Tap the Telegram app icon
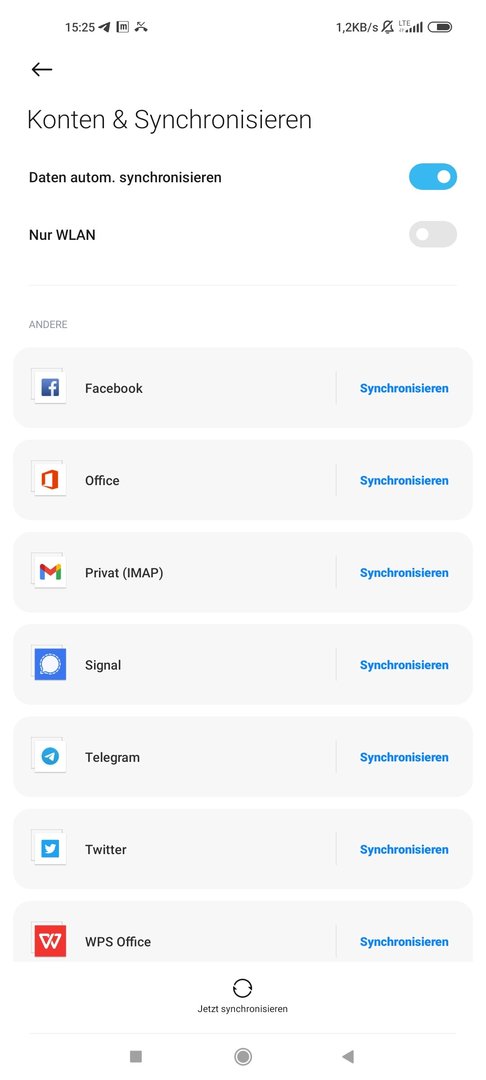This screenshot has width=486, height=1080. (x=49, y=756)
